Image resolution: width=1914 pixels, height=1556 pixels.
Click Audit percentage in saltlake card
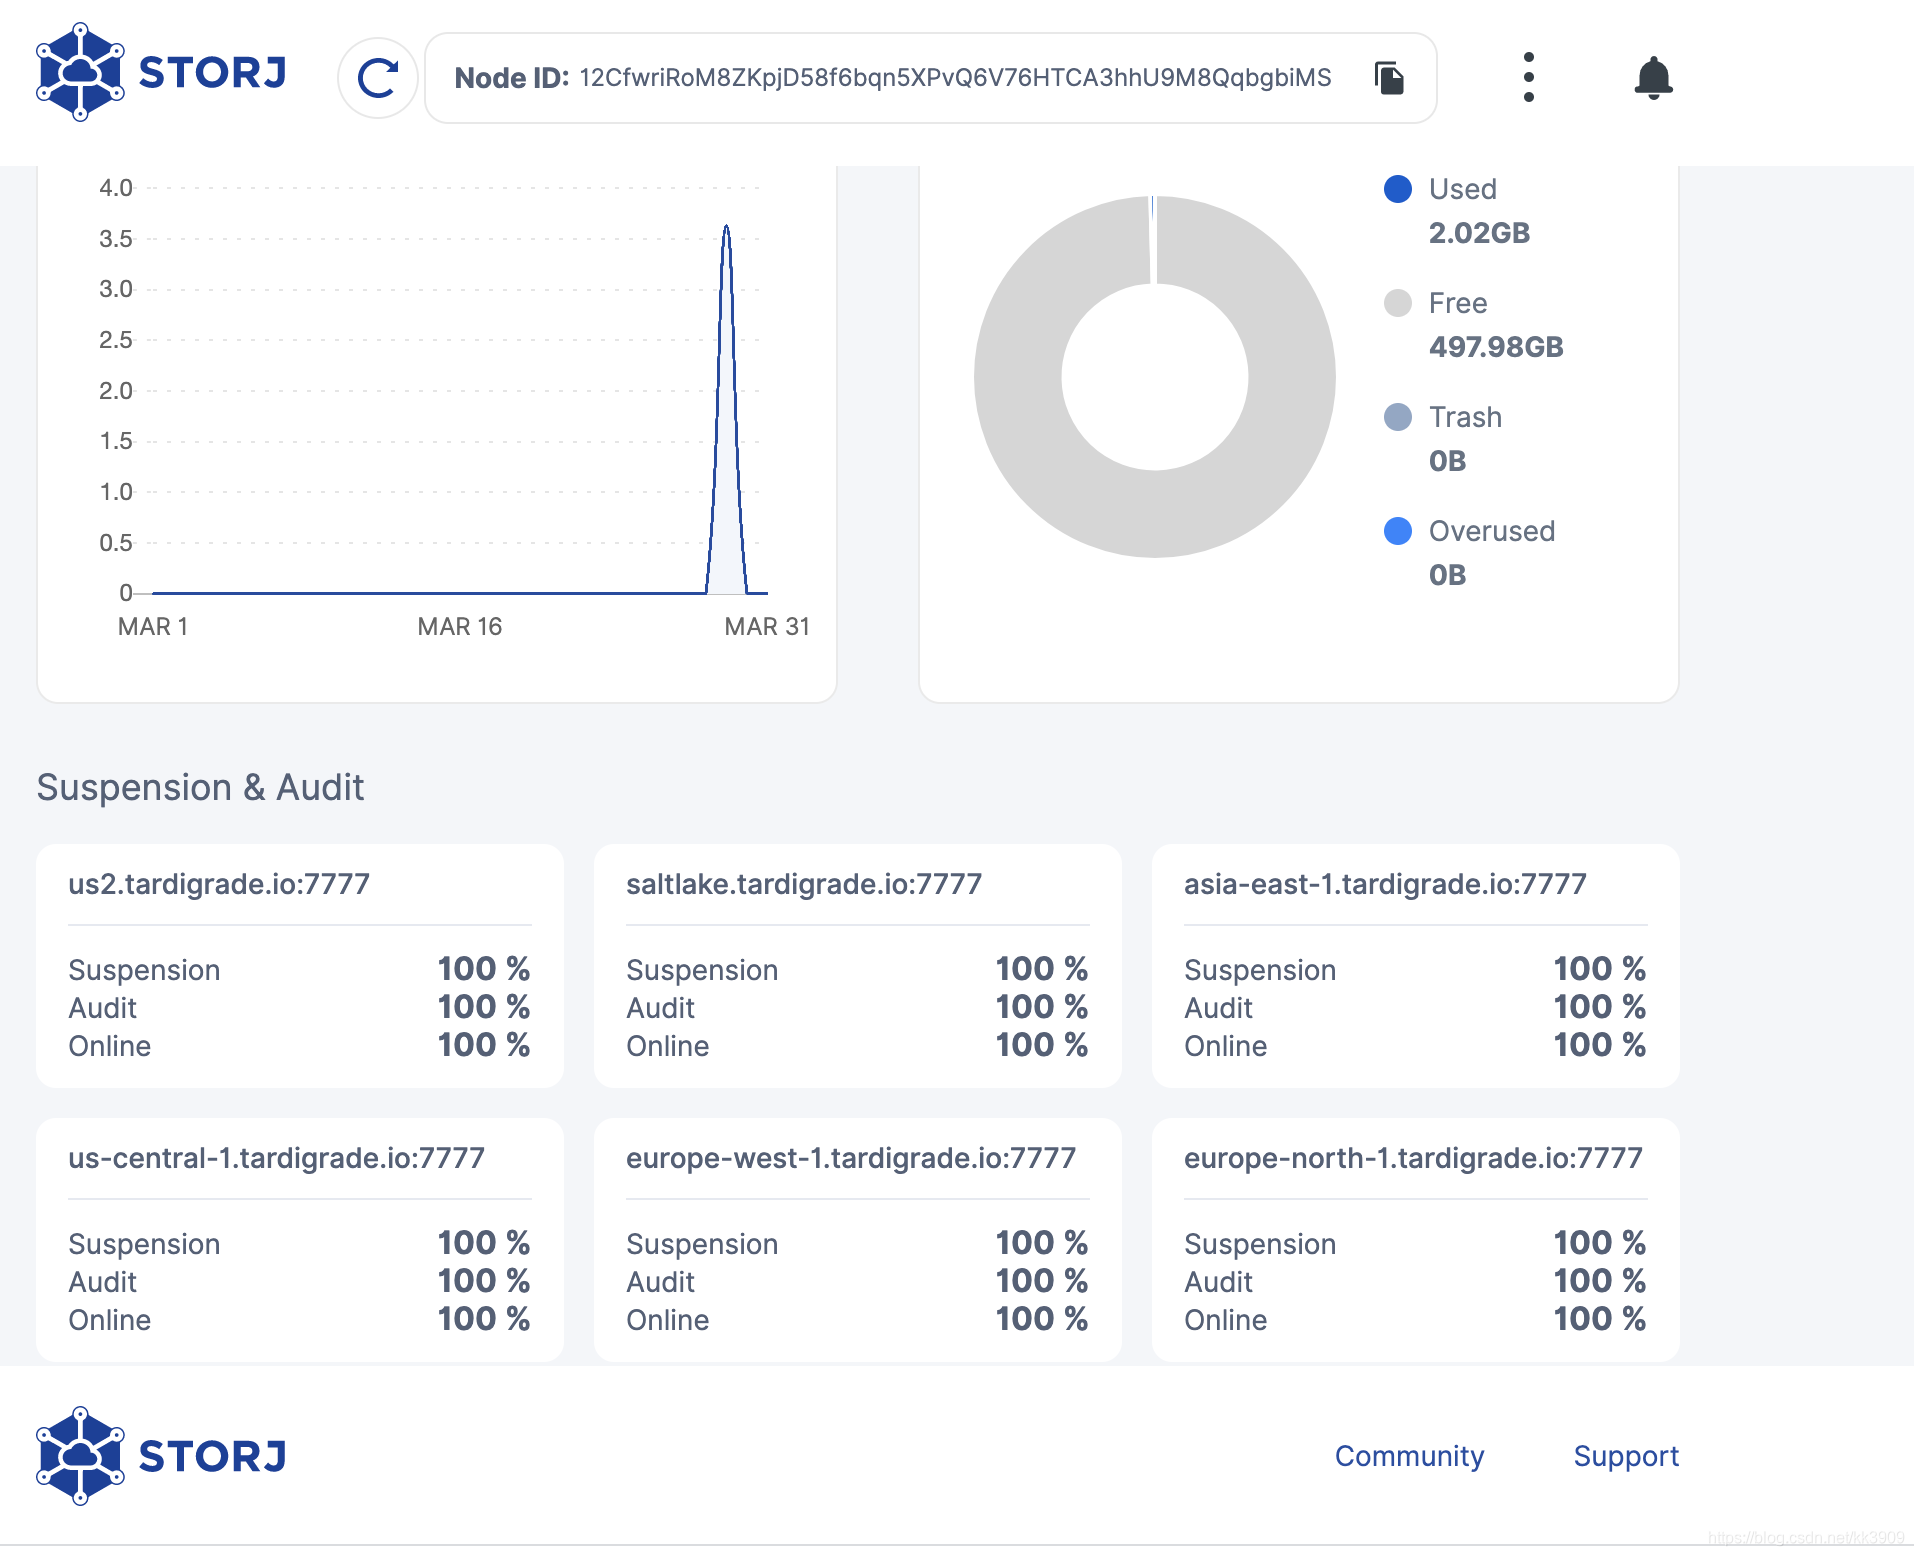1042,1006
